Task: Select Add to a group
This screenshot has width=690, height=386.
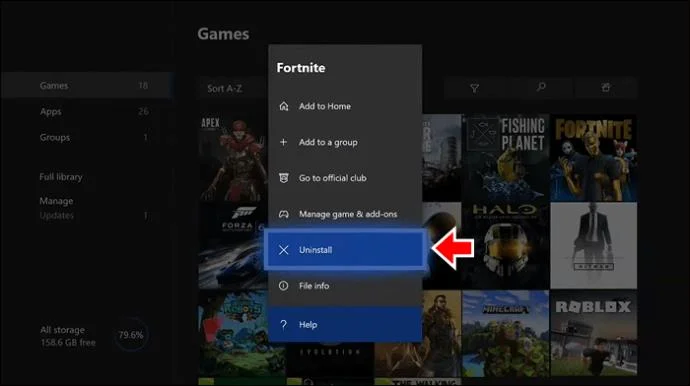Action: pyautogui.click(x=345, y=142)
